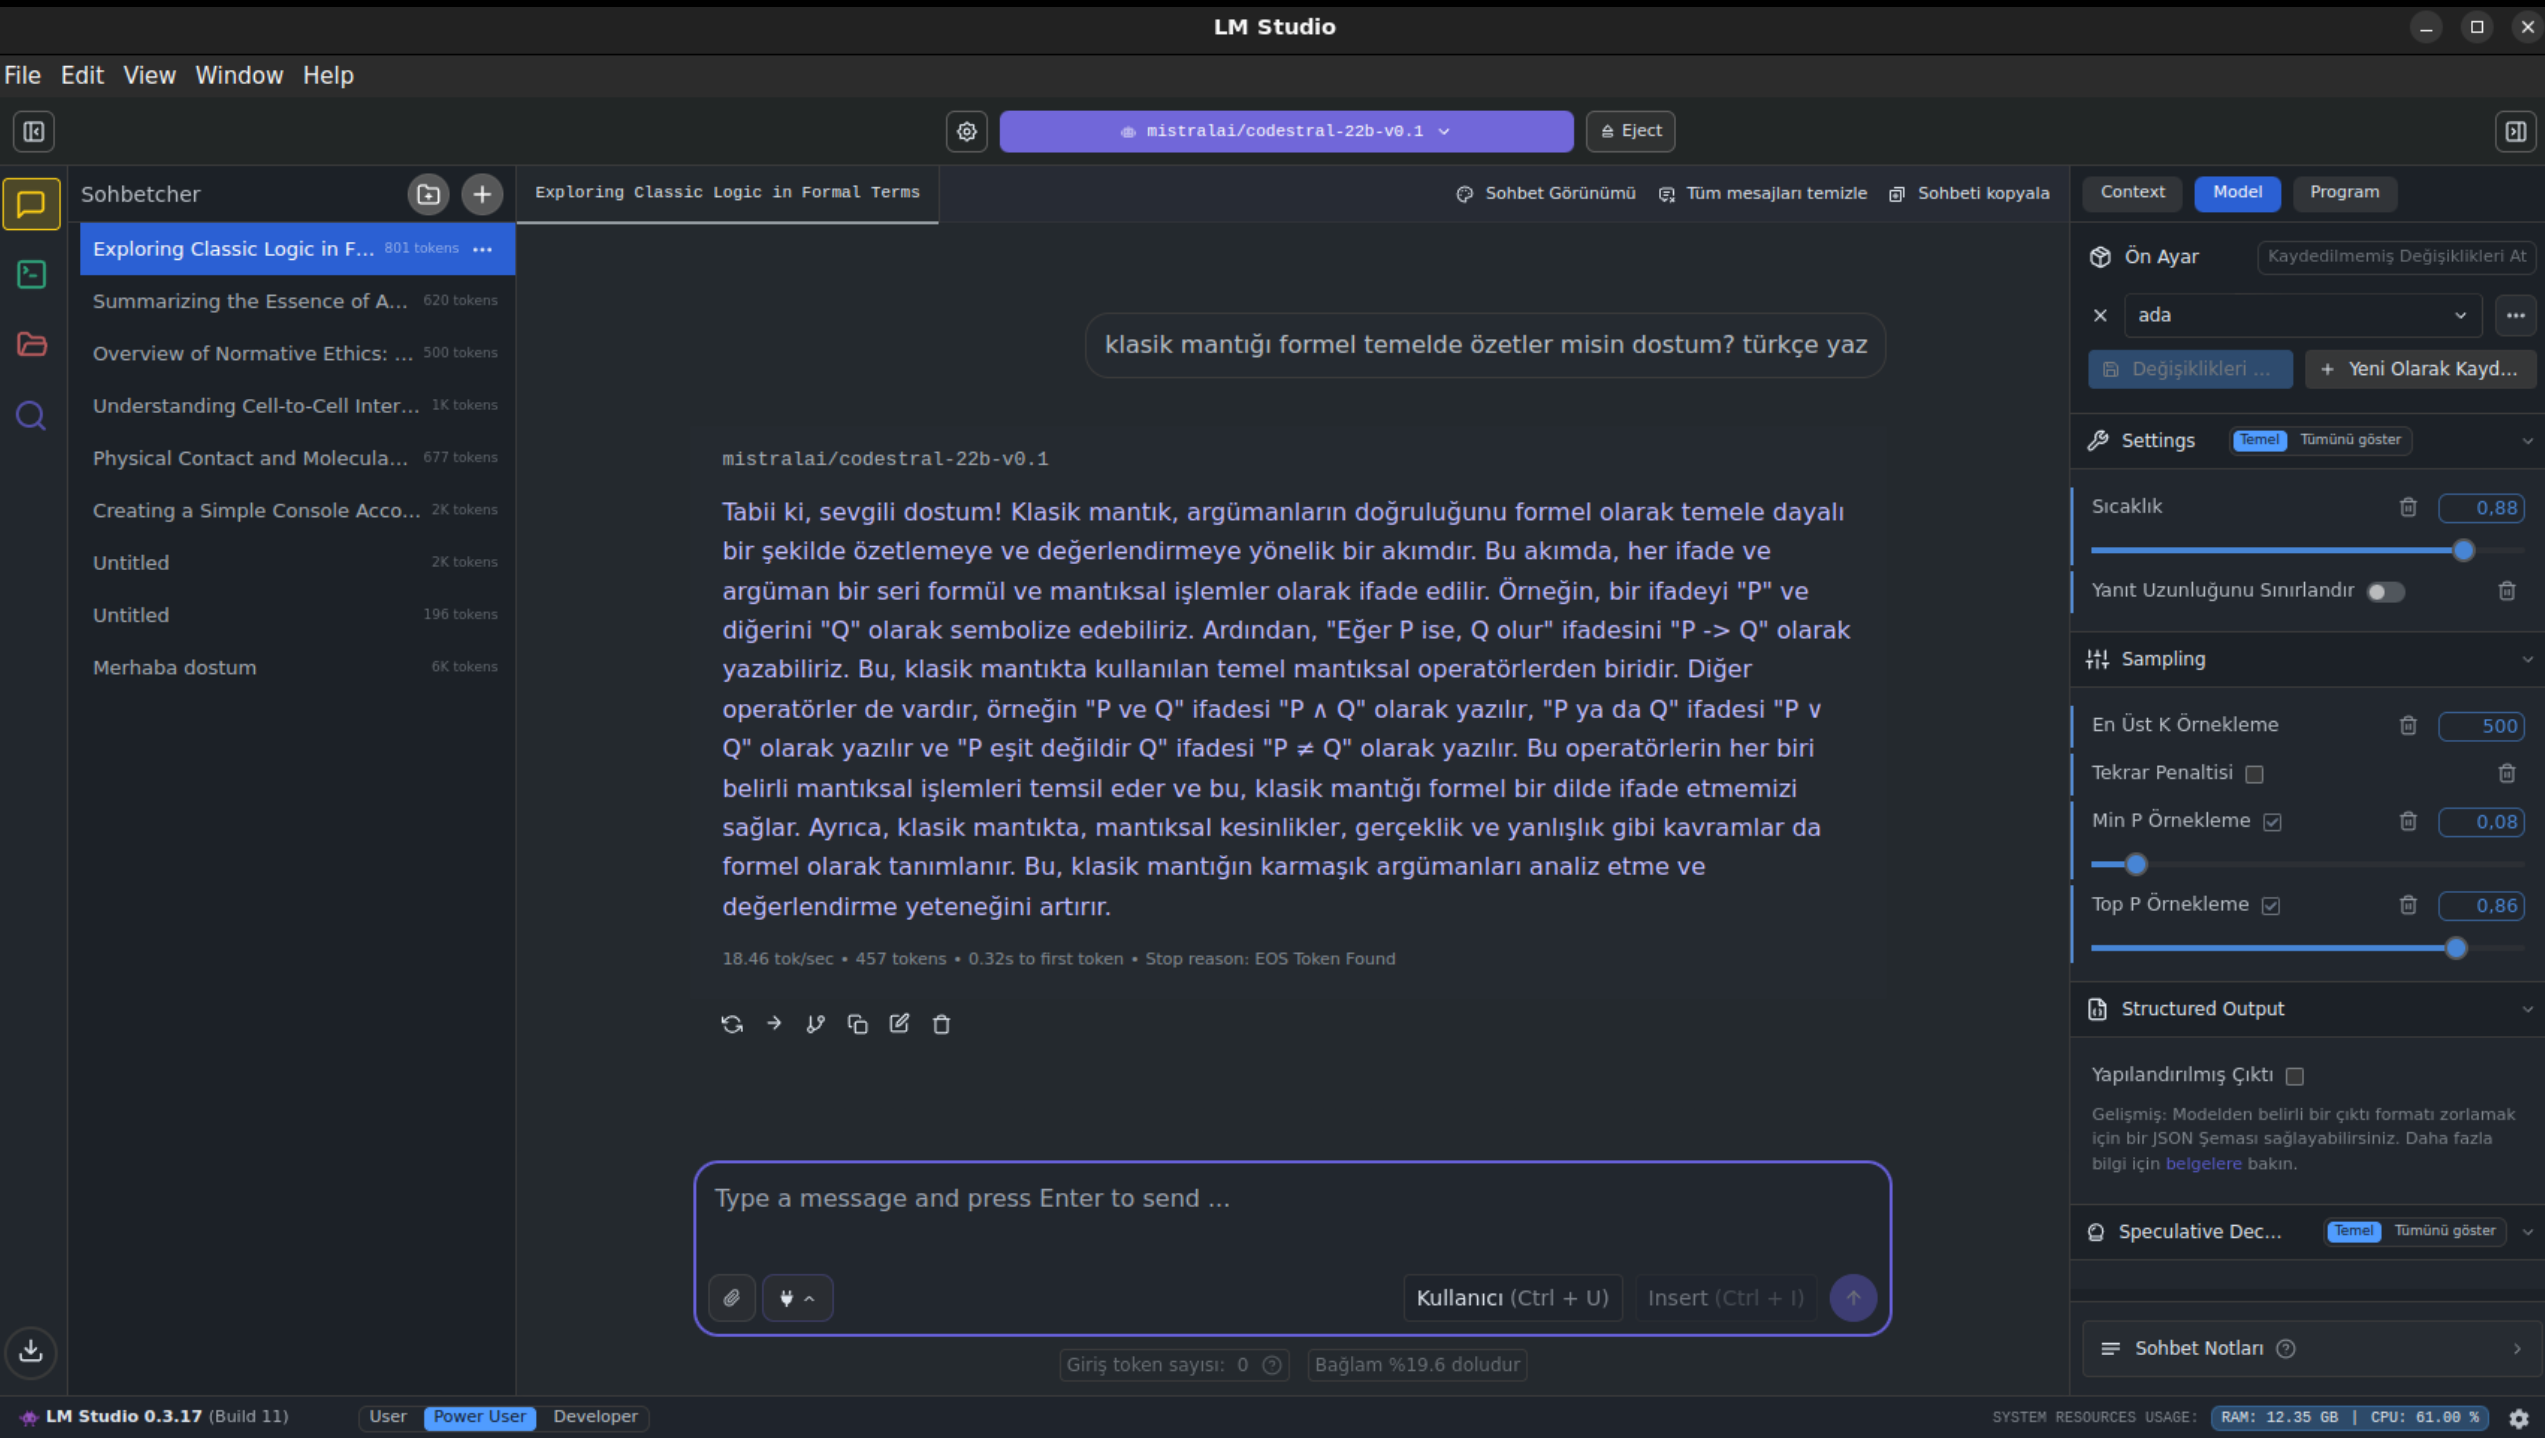Open preset more options ellipsis
The height and width of the screenshot is (1438, 2545).
pyautogui.click(x=2516, y=315)
